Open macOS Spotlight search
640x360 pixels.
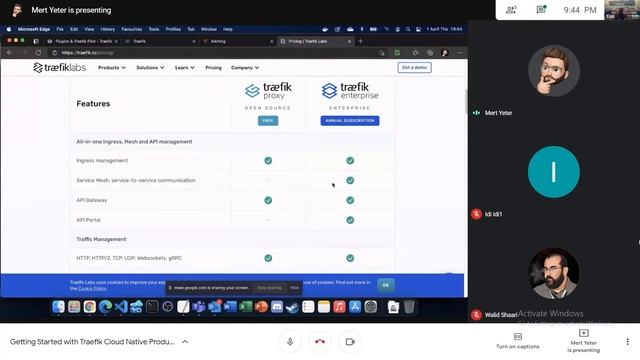(x=408, y=29)
